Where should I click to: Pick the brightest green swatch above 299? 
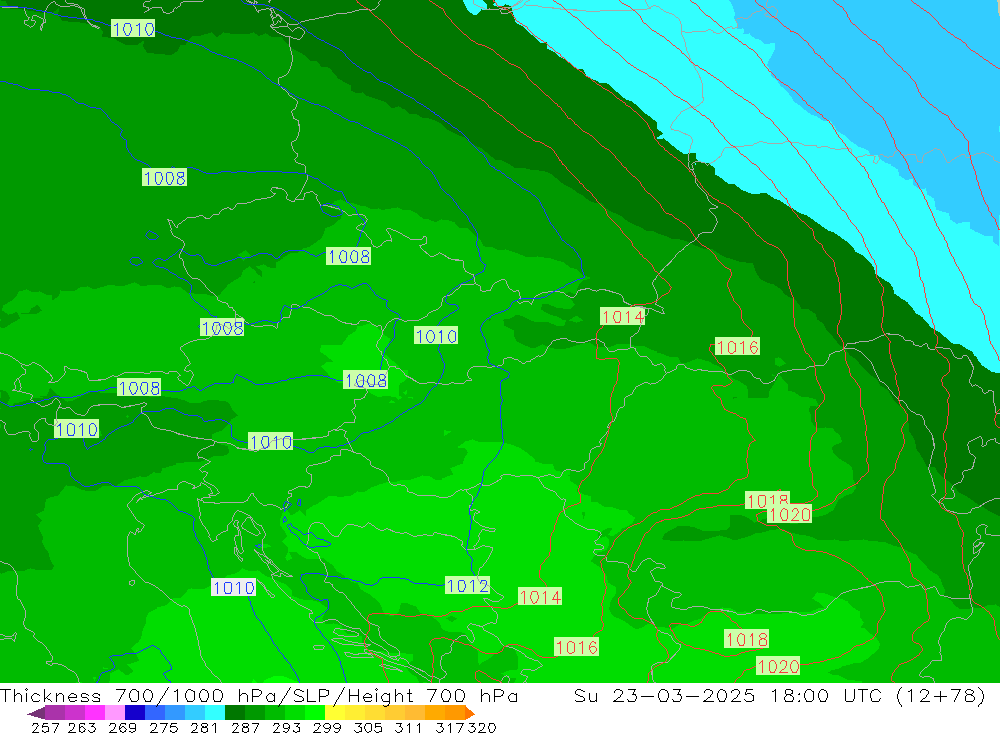coord(315,713)
